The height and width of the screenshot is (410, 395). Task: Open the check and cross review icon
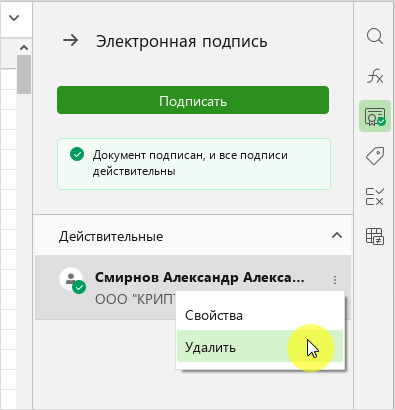coord(375,196)
